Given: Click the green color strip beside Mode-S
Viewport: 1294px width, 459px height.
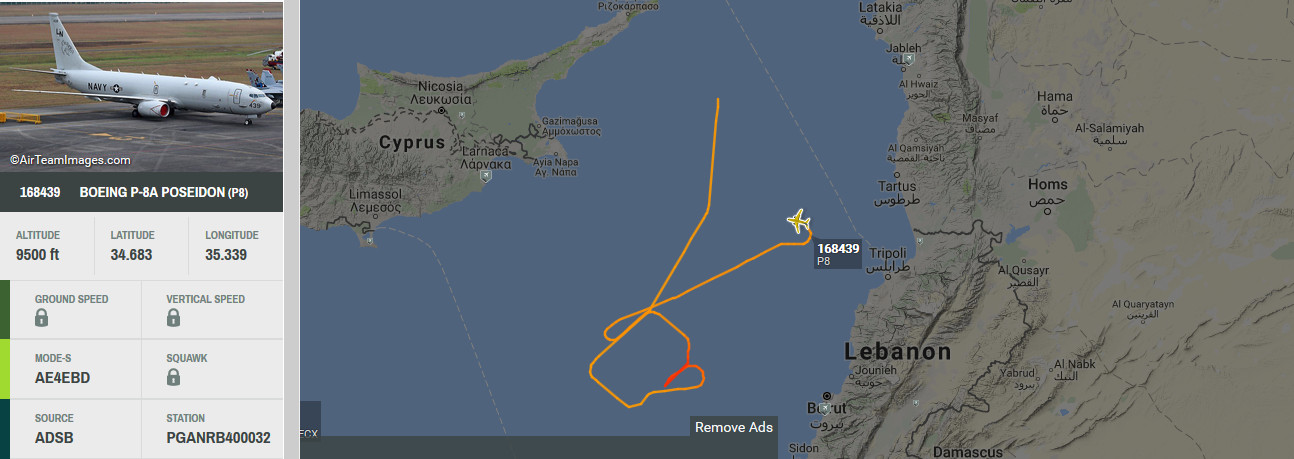Looking at the screenshot, I should 5,369.
